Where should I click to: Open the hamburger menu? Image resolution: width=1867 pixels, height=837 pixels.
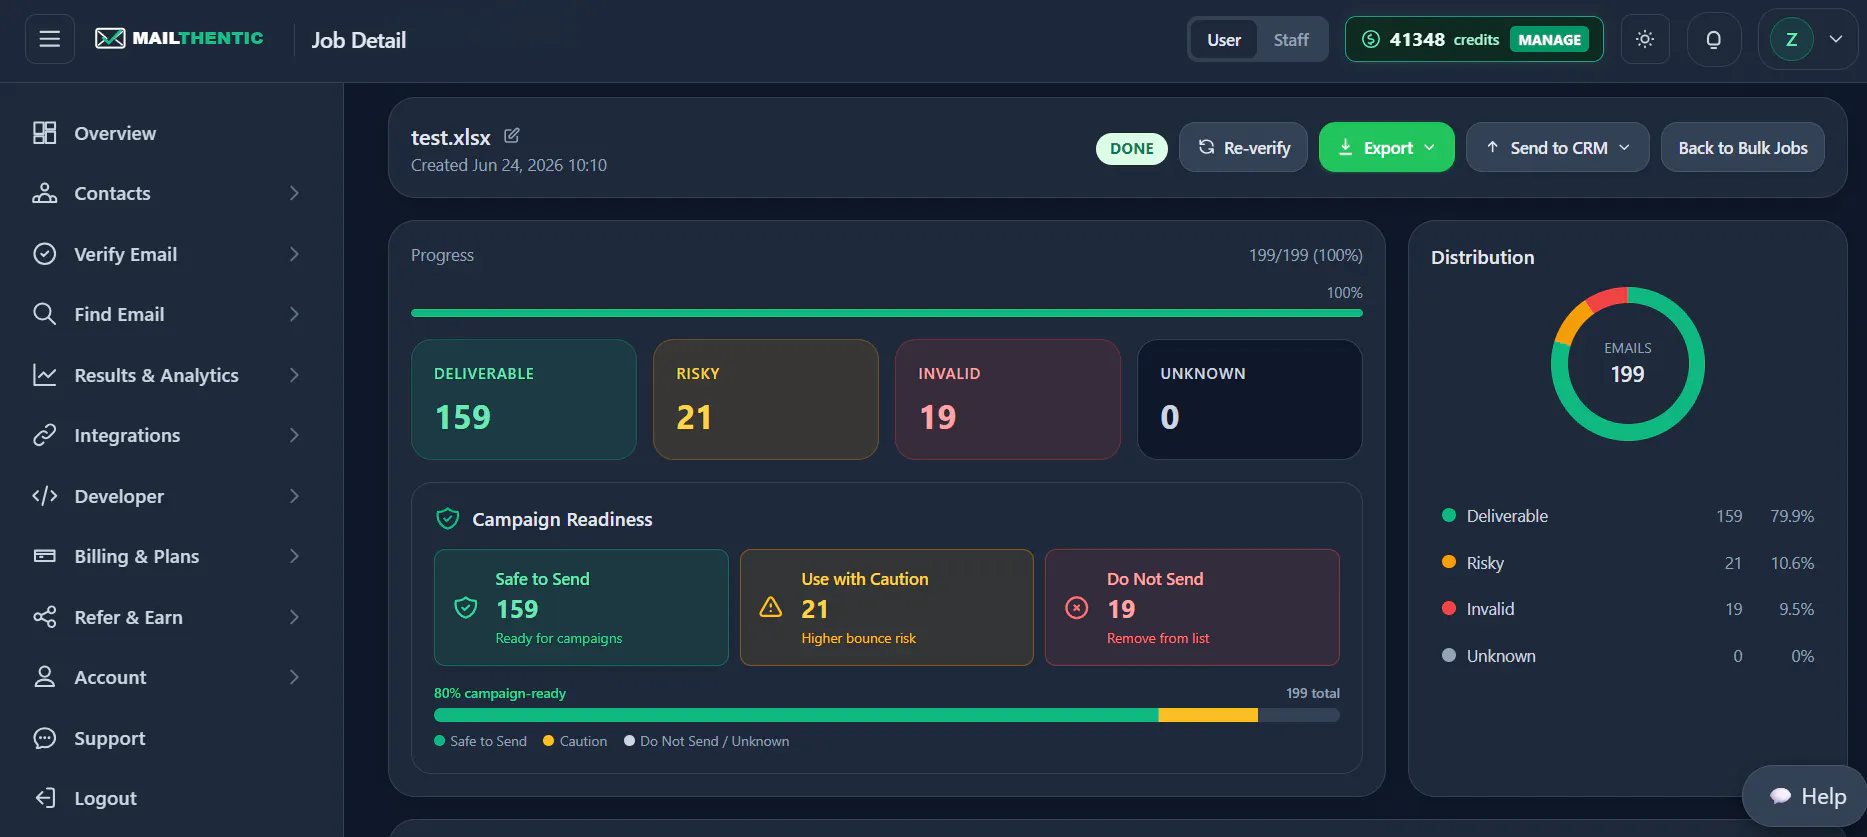pyautogui.click(x=50, y=40)
